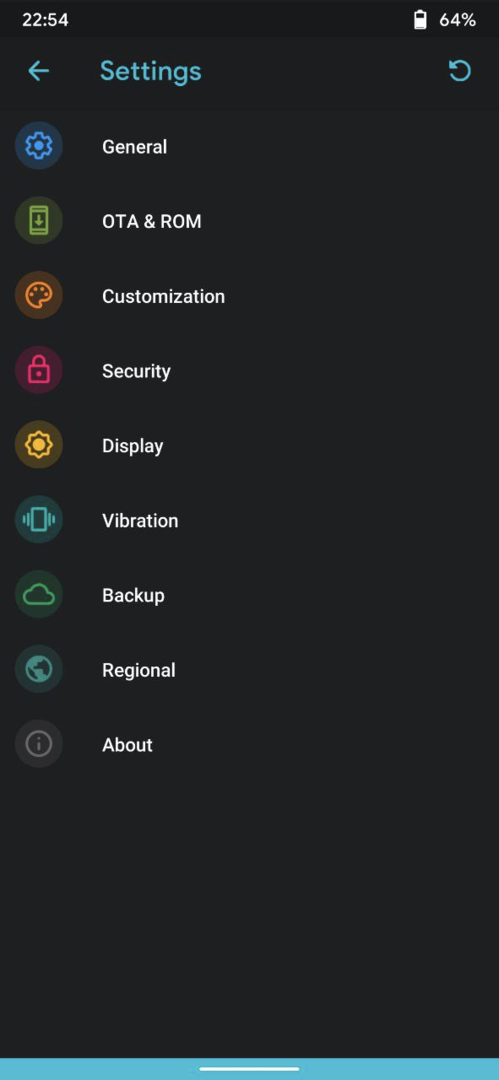
Task: Open OTA & ROM settings
Action: coord(250,221)
